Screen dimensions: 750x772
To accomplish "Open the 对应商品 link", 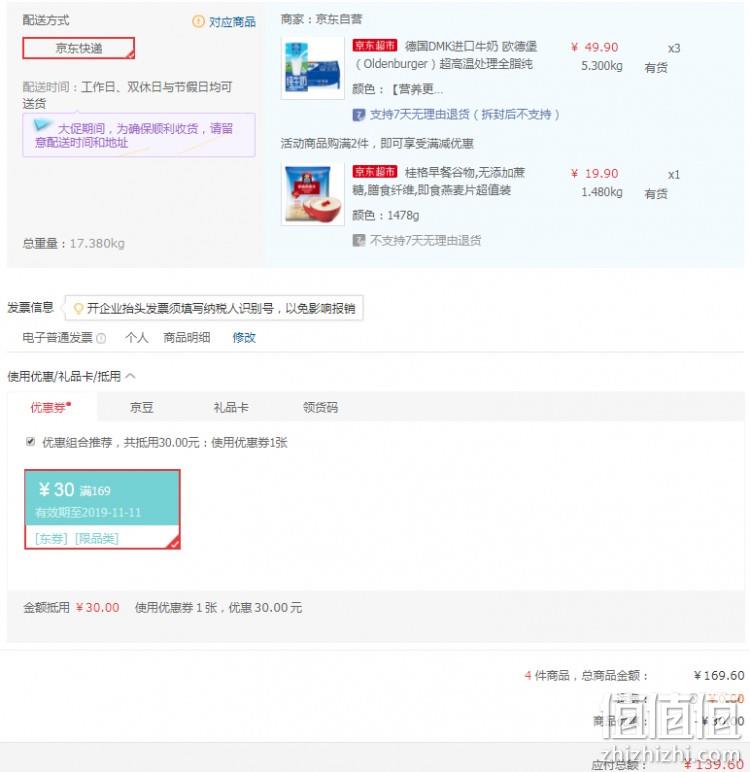I will click(232, 22).
